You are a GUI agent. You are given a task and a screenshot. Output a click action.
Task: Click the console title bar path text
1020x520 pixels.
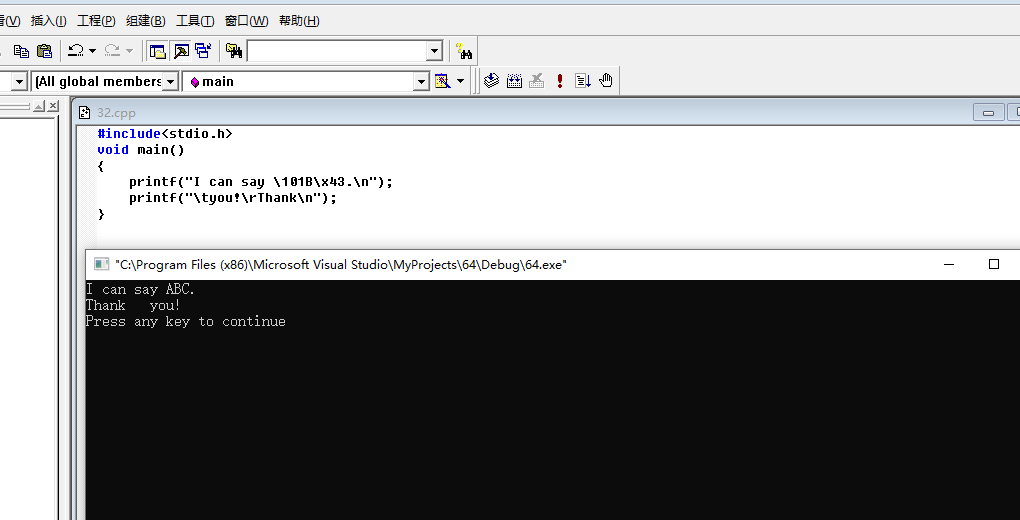point(341,264)
